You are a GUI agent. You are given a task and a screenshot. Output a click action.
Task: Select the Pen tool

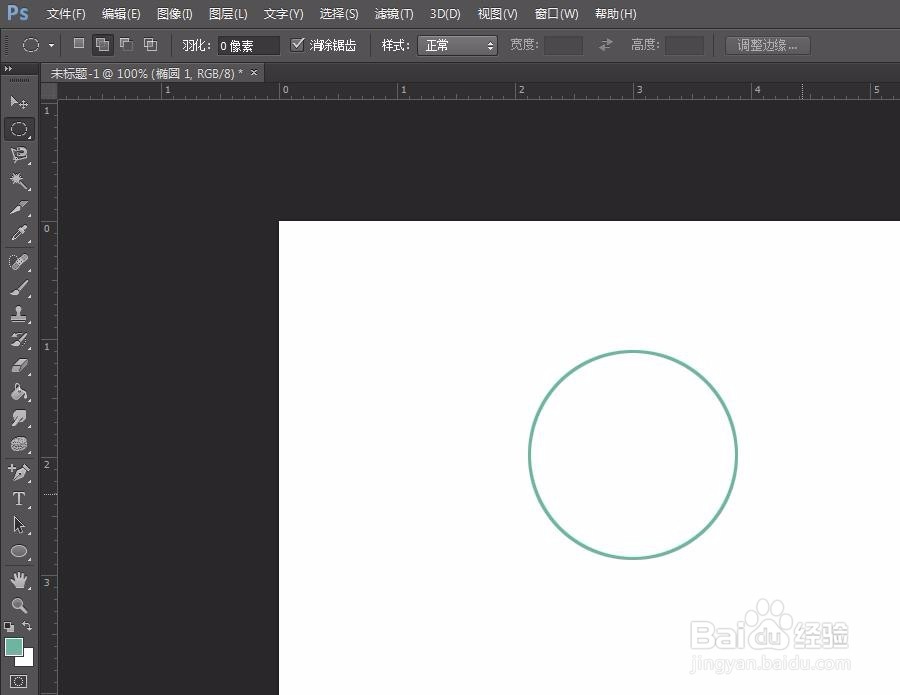point(19,472)
